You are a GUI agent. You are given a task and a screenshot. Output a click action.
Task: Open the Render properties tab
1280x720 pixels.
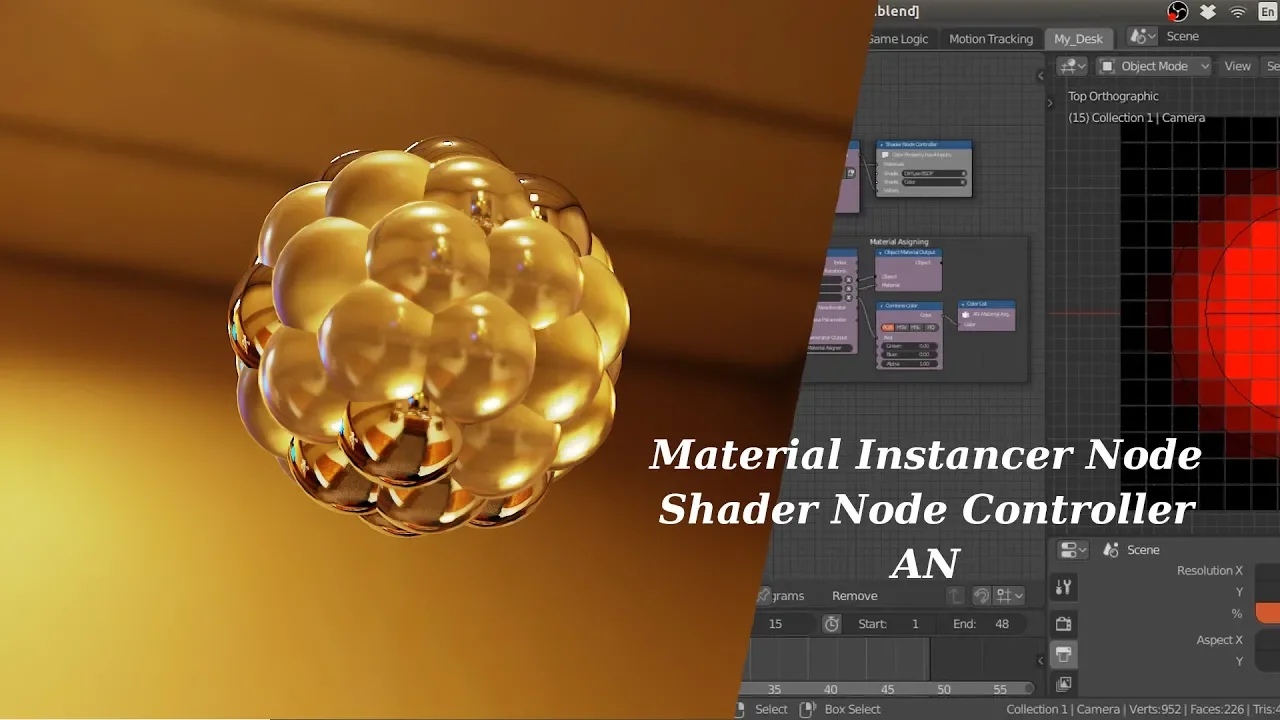(x=1064, y=624)
